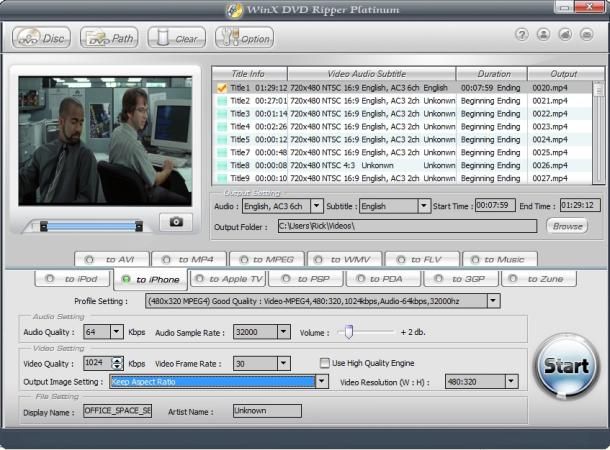Viewport: 610px width, 450px height.
Task: Click the title list scrollbar
Action: [x=598, y=132]
